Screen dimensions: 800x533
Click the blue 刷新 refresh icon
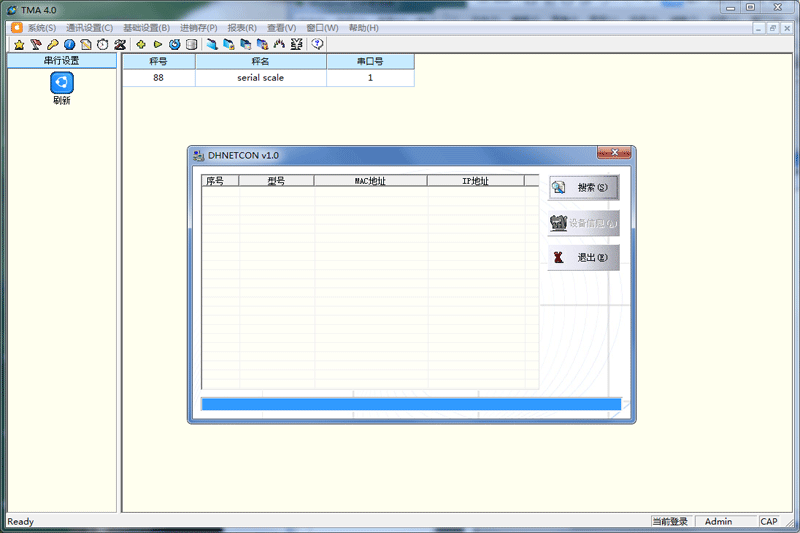[62, 83]
